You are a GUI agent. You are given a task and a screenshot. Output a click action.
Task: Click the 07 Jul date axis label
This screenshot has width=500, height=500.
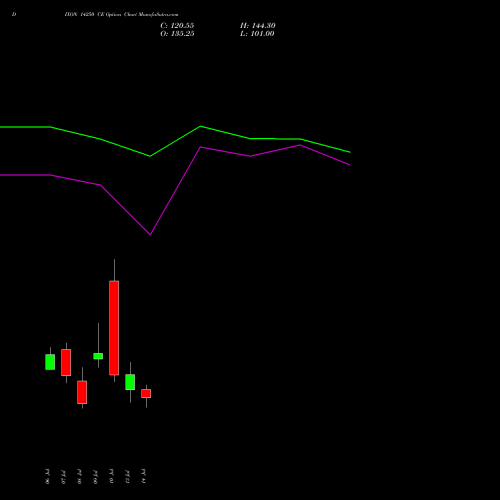[x=63, y=477]
